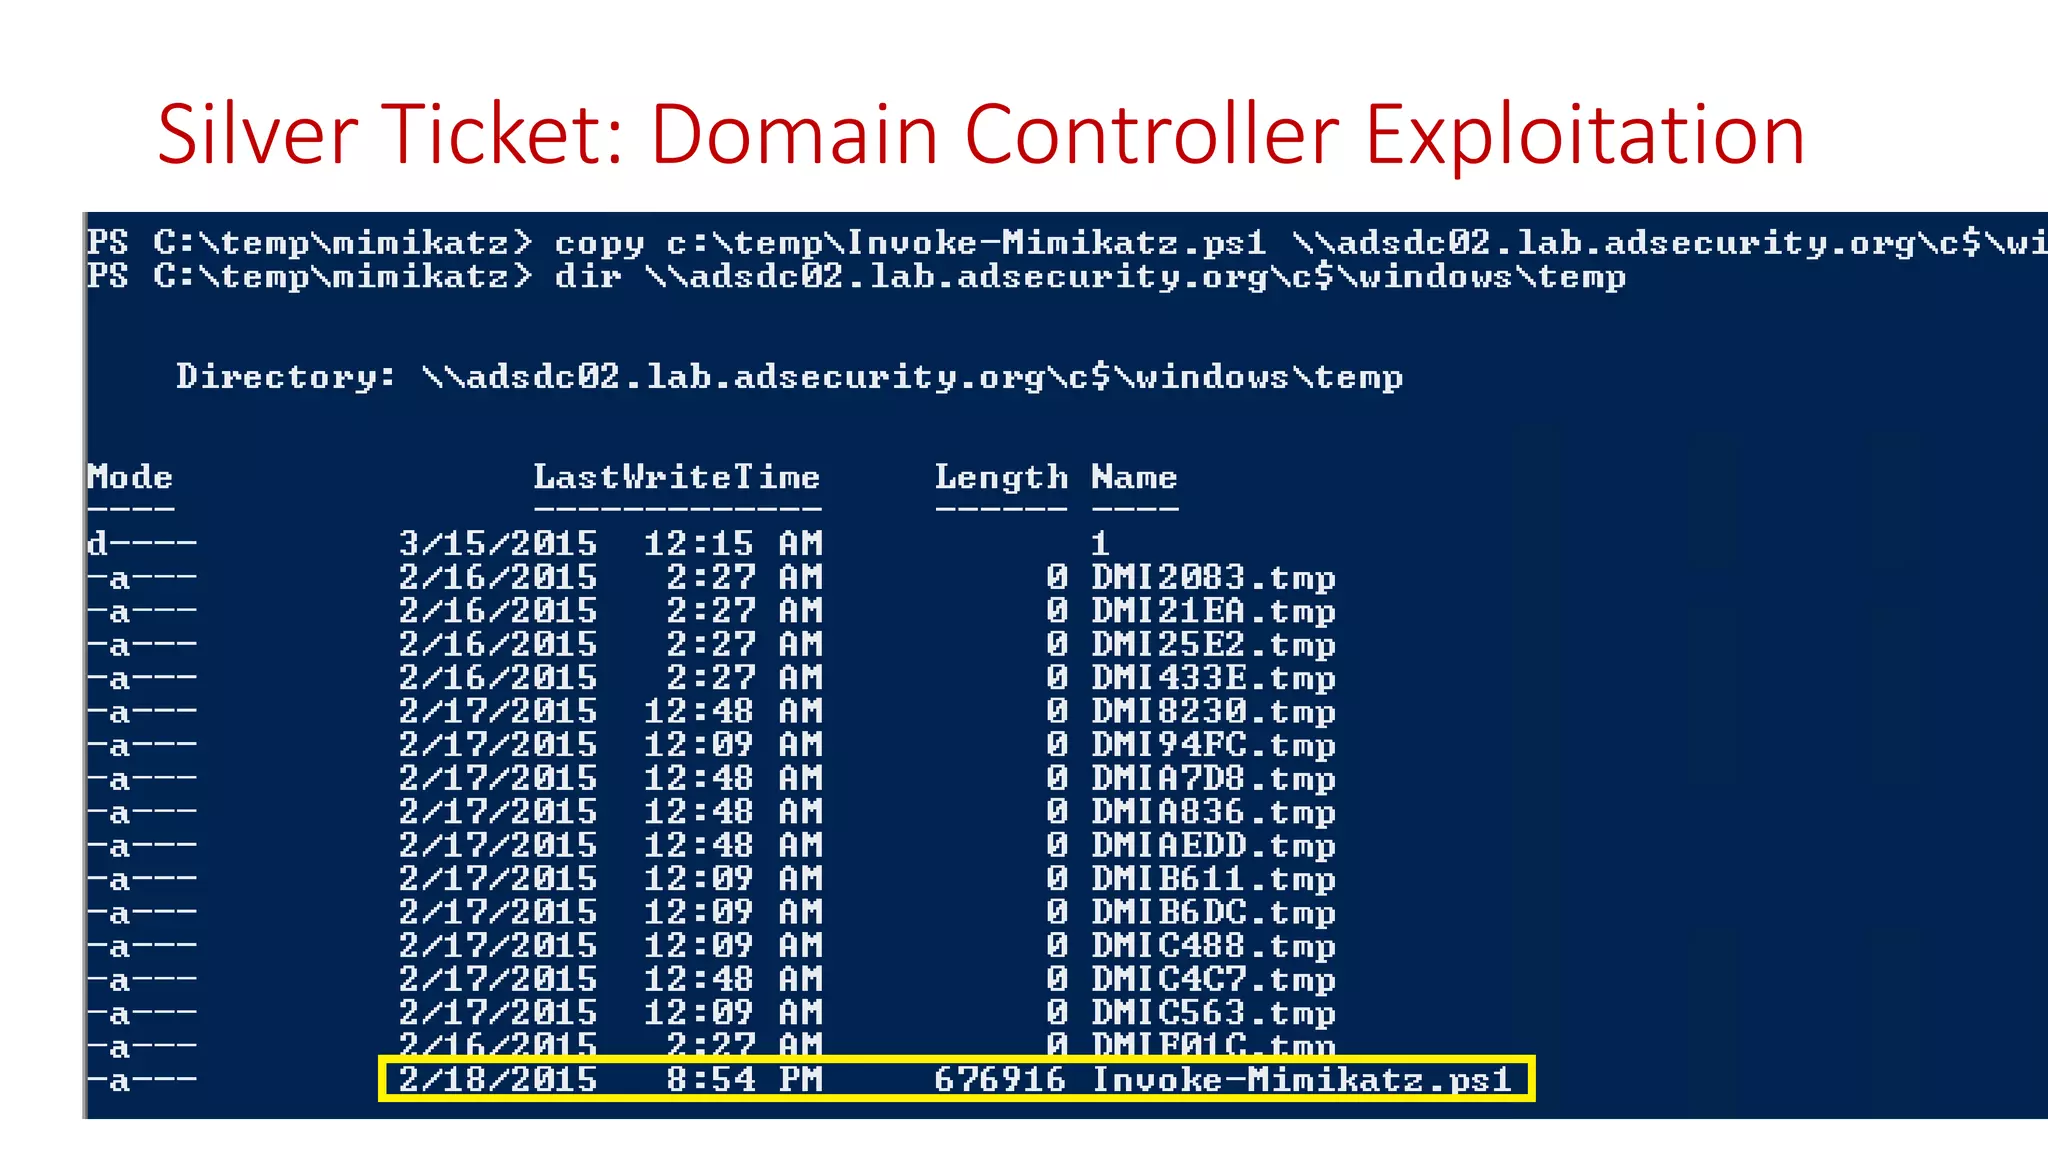Click the file name 'DMIC4C7.tmp'
2048x1152 pixels.
pos(1213,980)
